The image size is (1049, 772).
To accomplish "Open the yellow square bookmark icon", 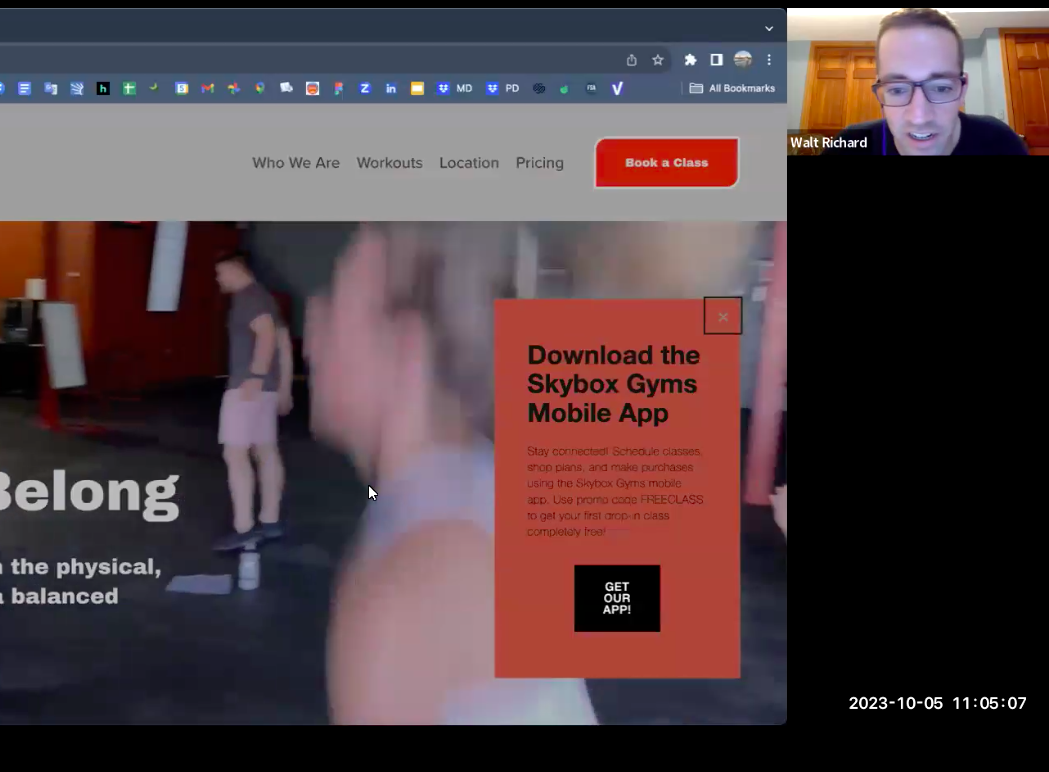I will pos(417,88).
